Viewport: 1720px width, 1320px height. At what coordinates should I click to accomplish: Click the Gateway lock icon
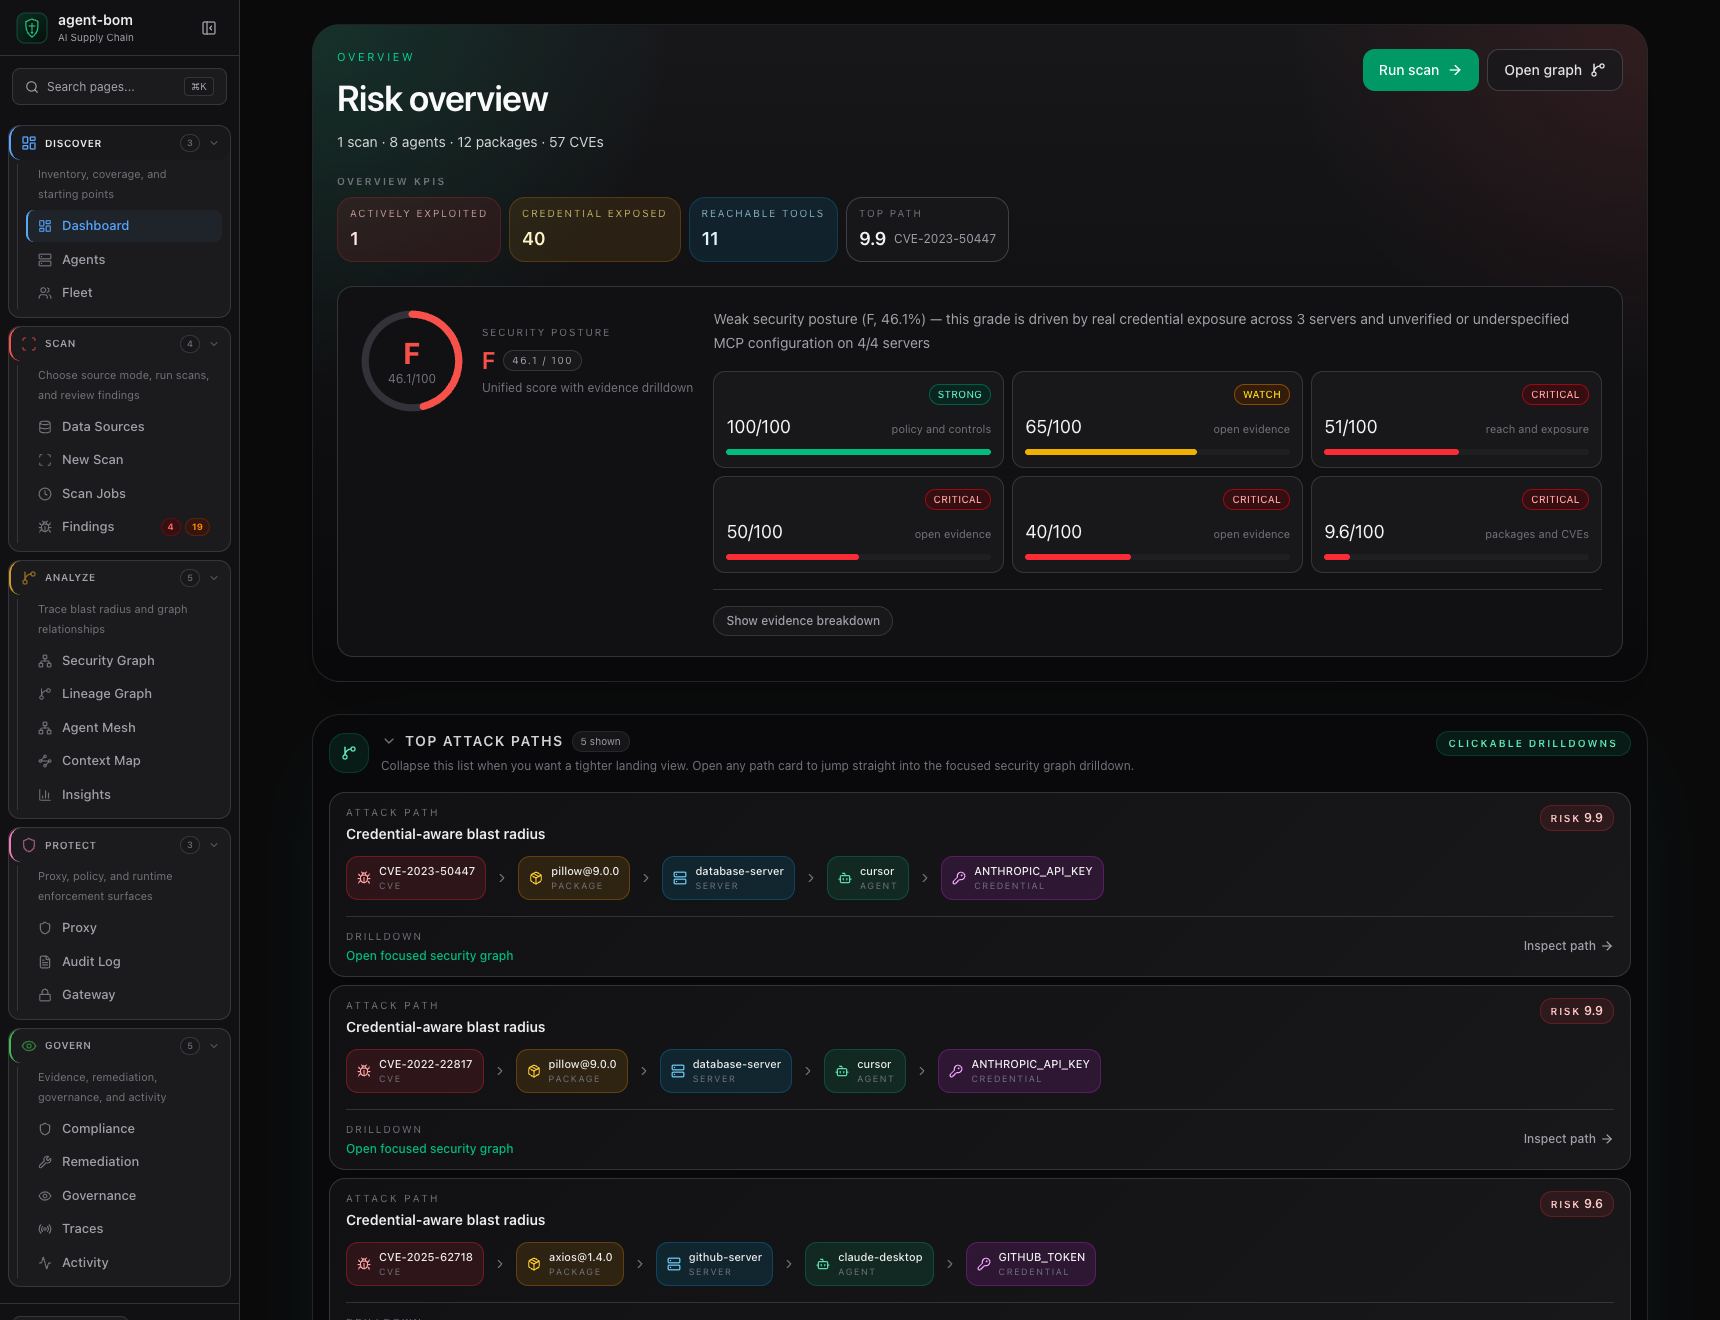click(44, 994)
